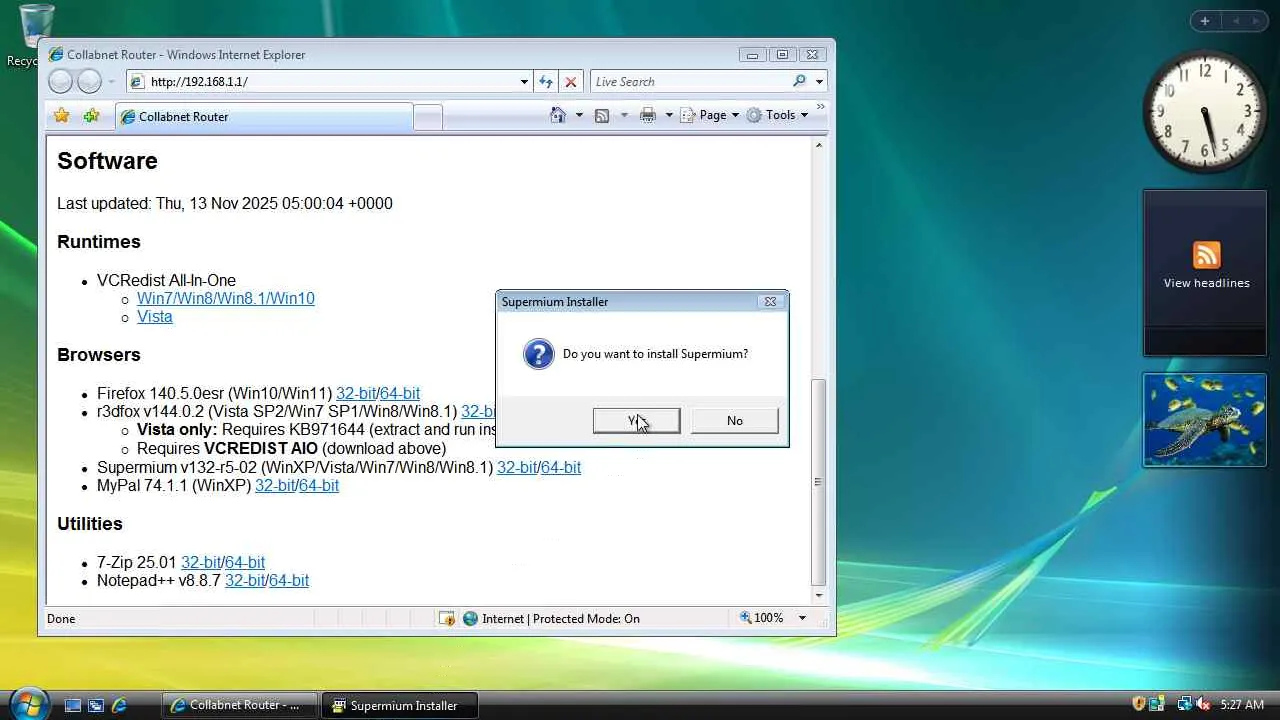Click into the Live Search box
Screen dimensions: 1280x720
[690, 82]
